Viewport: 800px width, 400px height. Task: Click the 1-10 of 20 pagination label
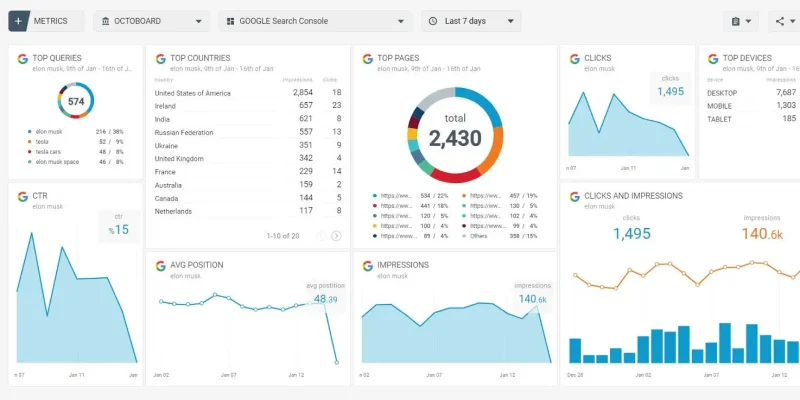pyautogui.click(x=283, y=236)
